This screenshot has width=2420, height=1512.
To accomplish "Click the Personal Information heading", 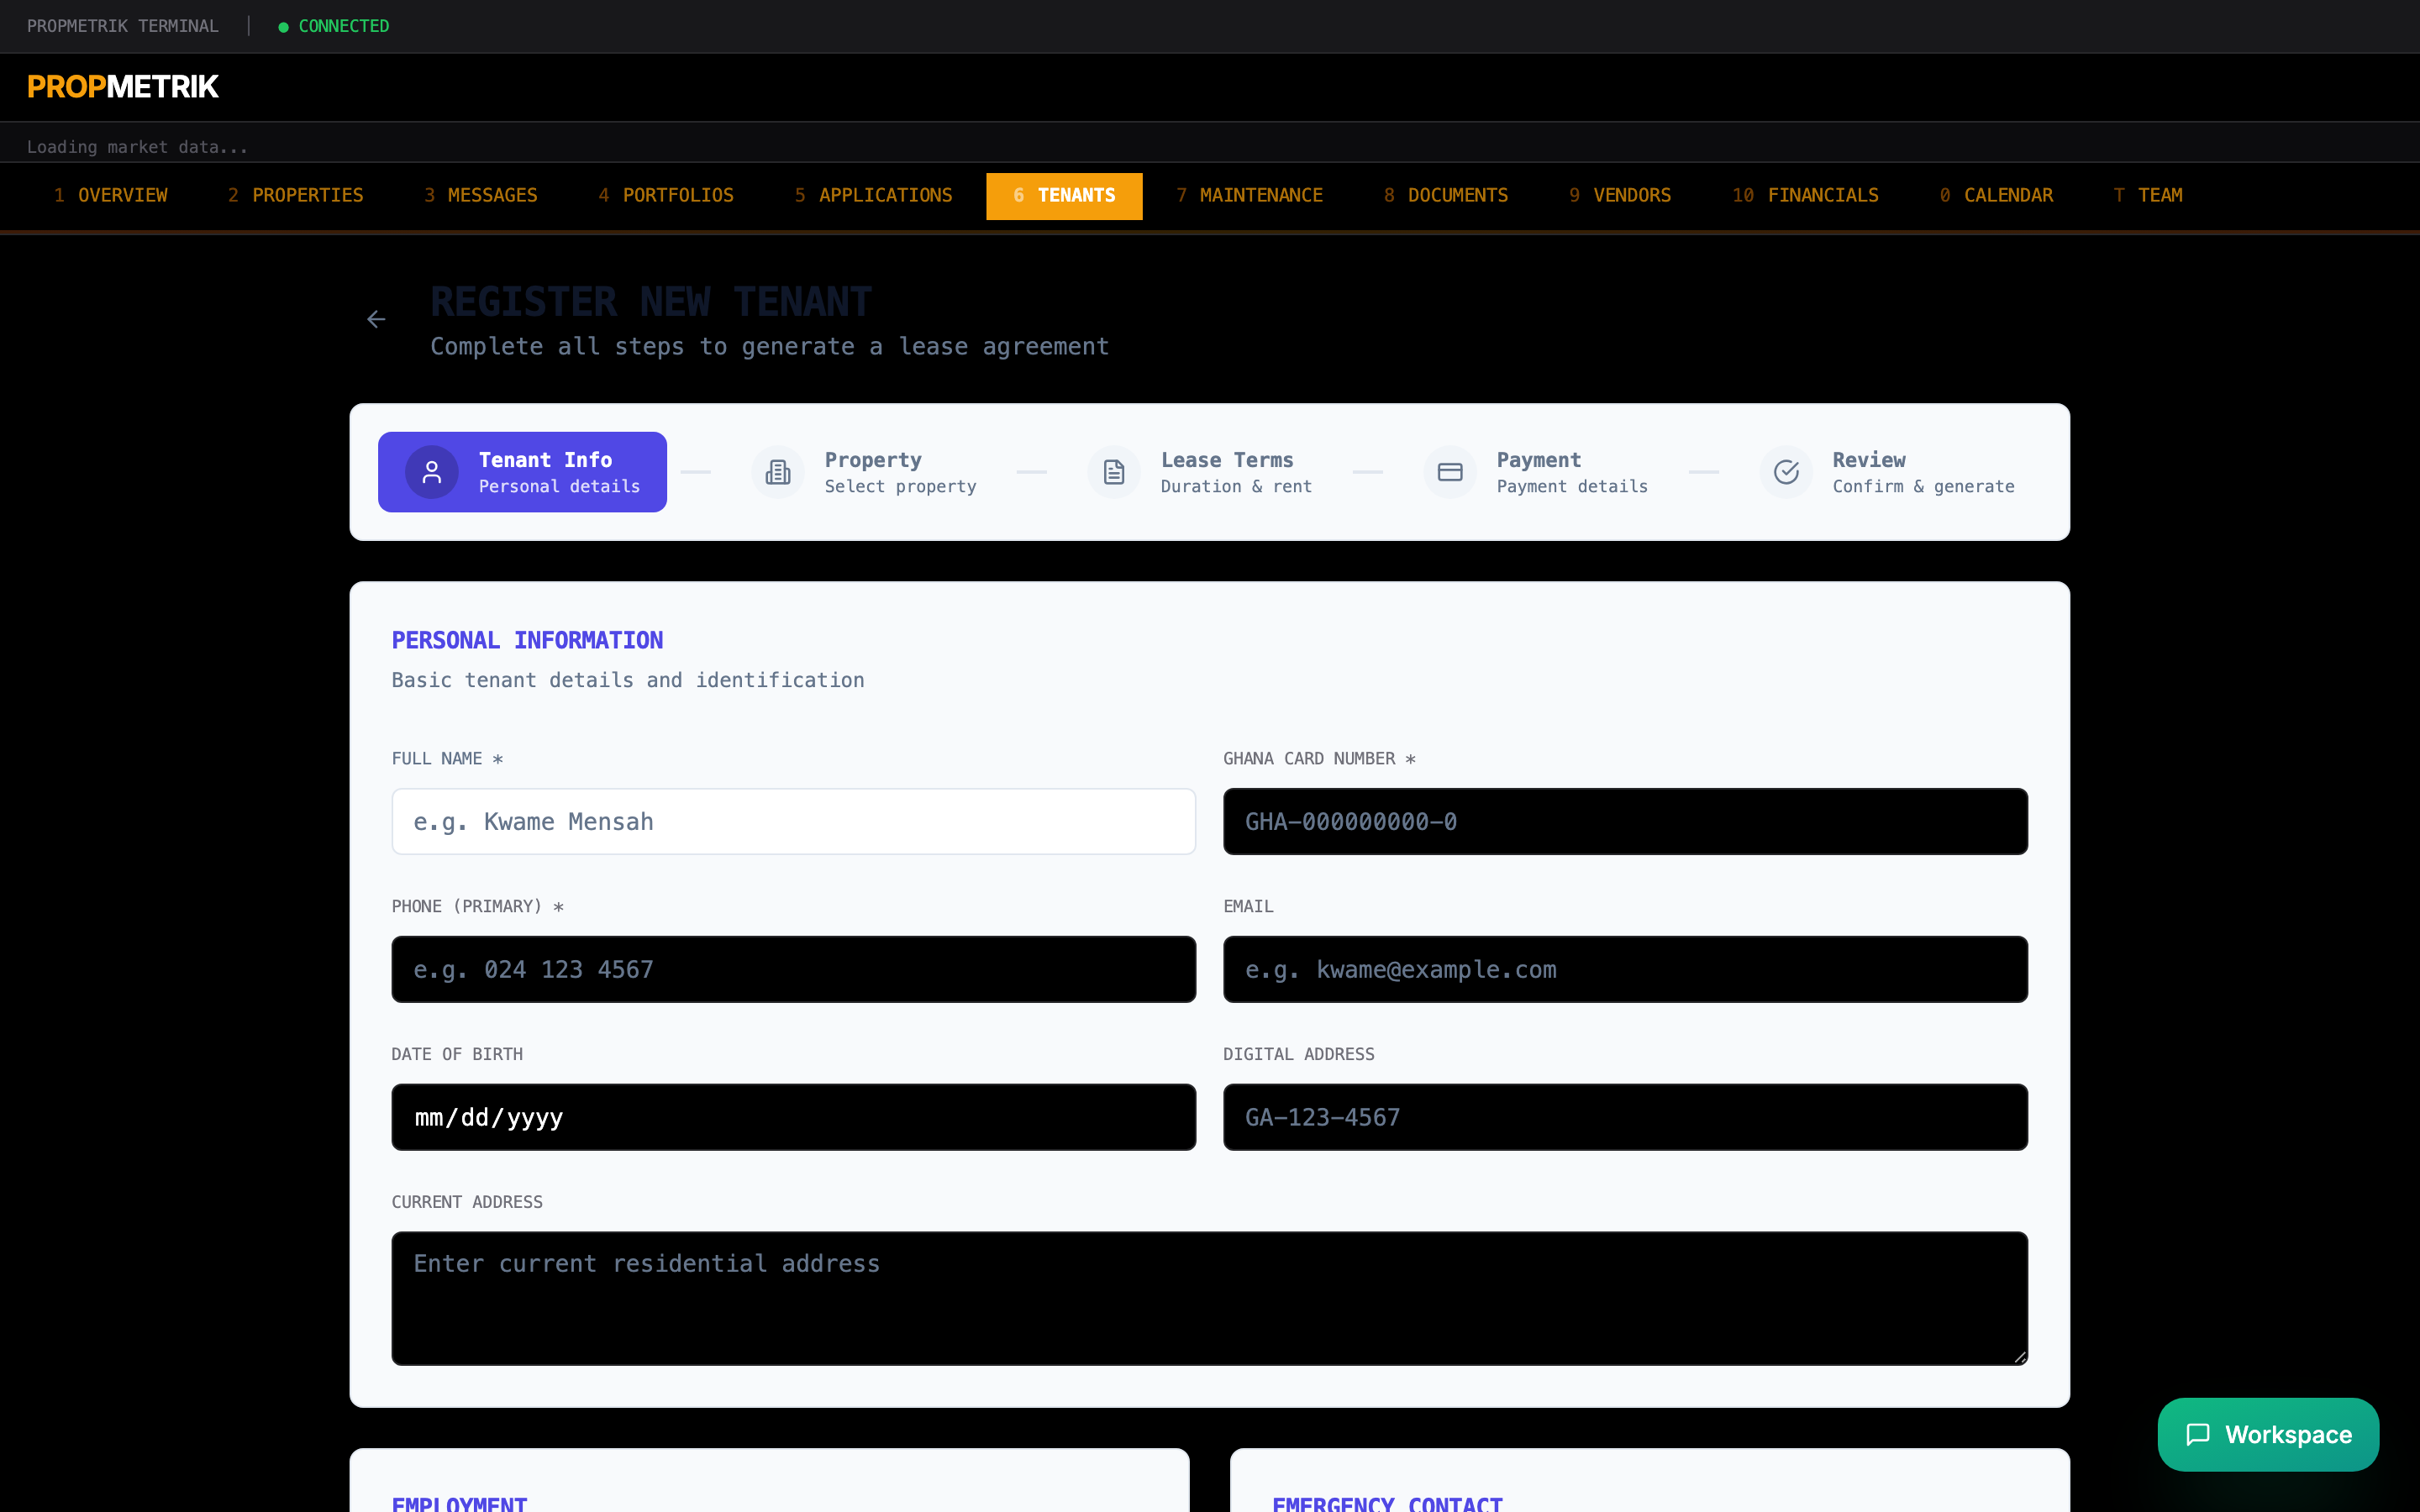I will [527, 640].
